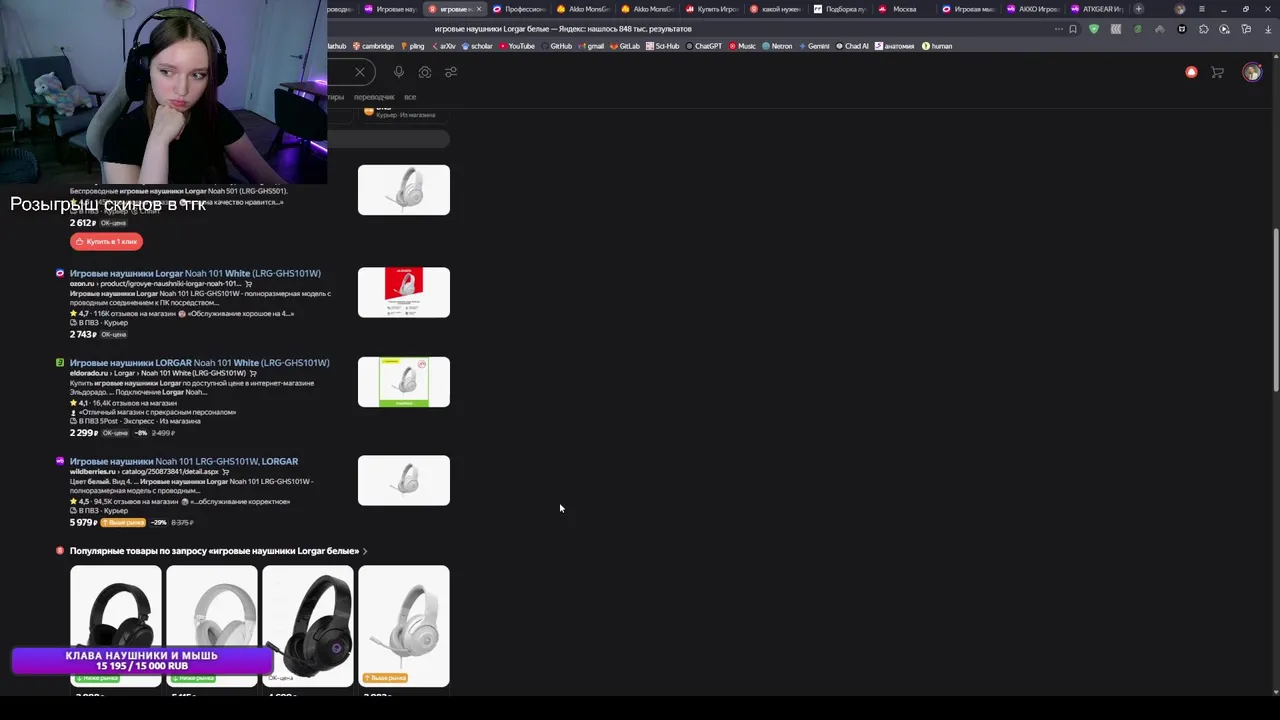
Task: Click the Wildberries favicon next to the result
Action: coord(60,461)
